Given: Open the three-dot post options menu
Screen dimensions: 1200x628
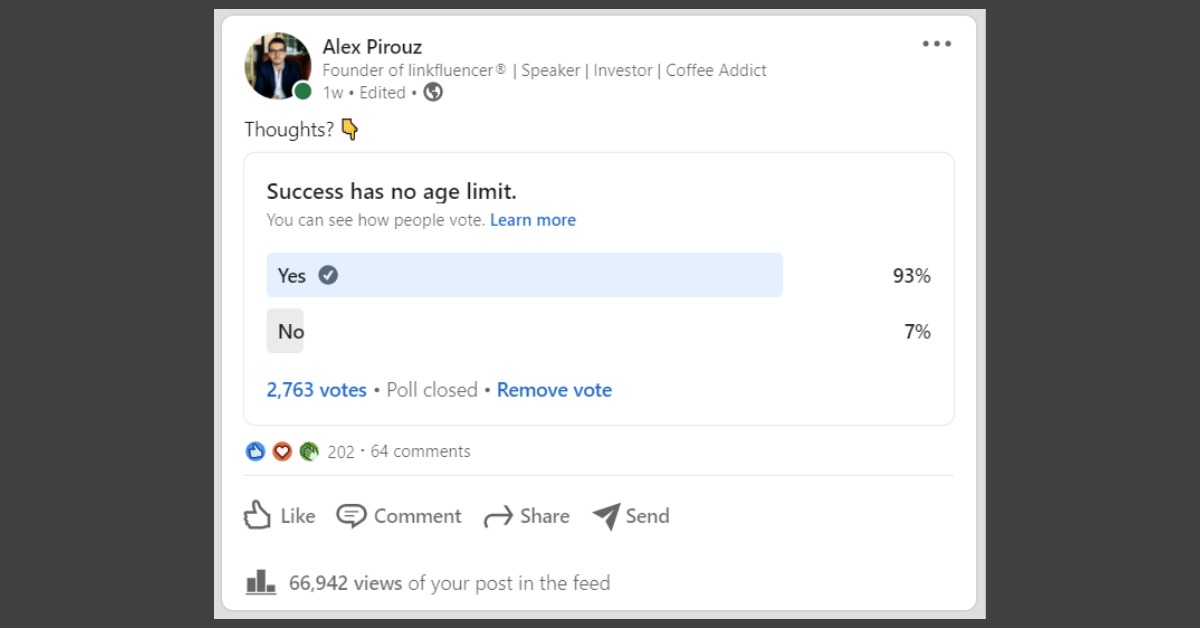Looking at the screenshot, I should click(x=937, y=44).
